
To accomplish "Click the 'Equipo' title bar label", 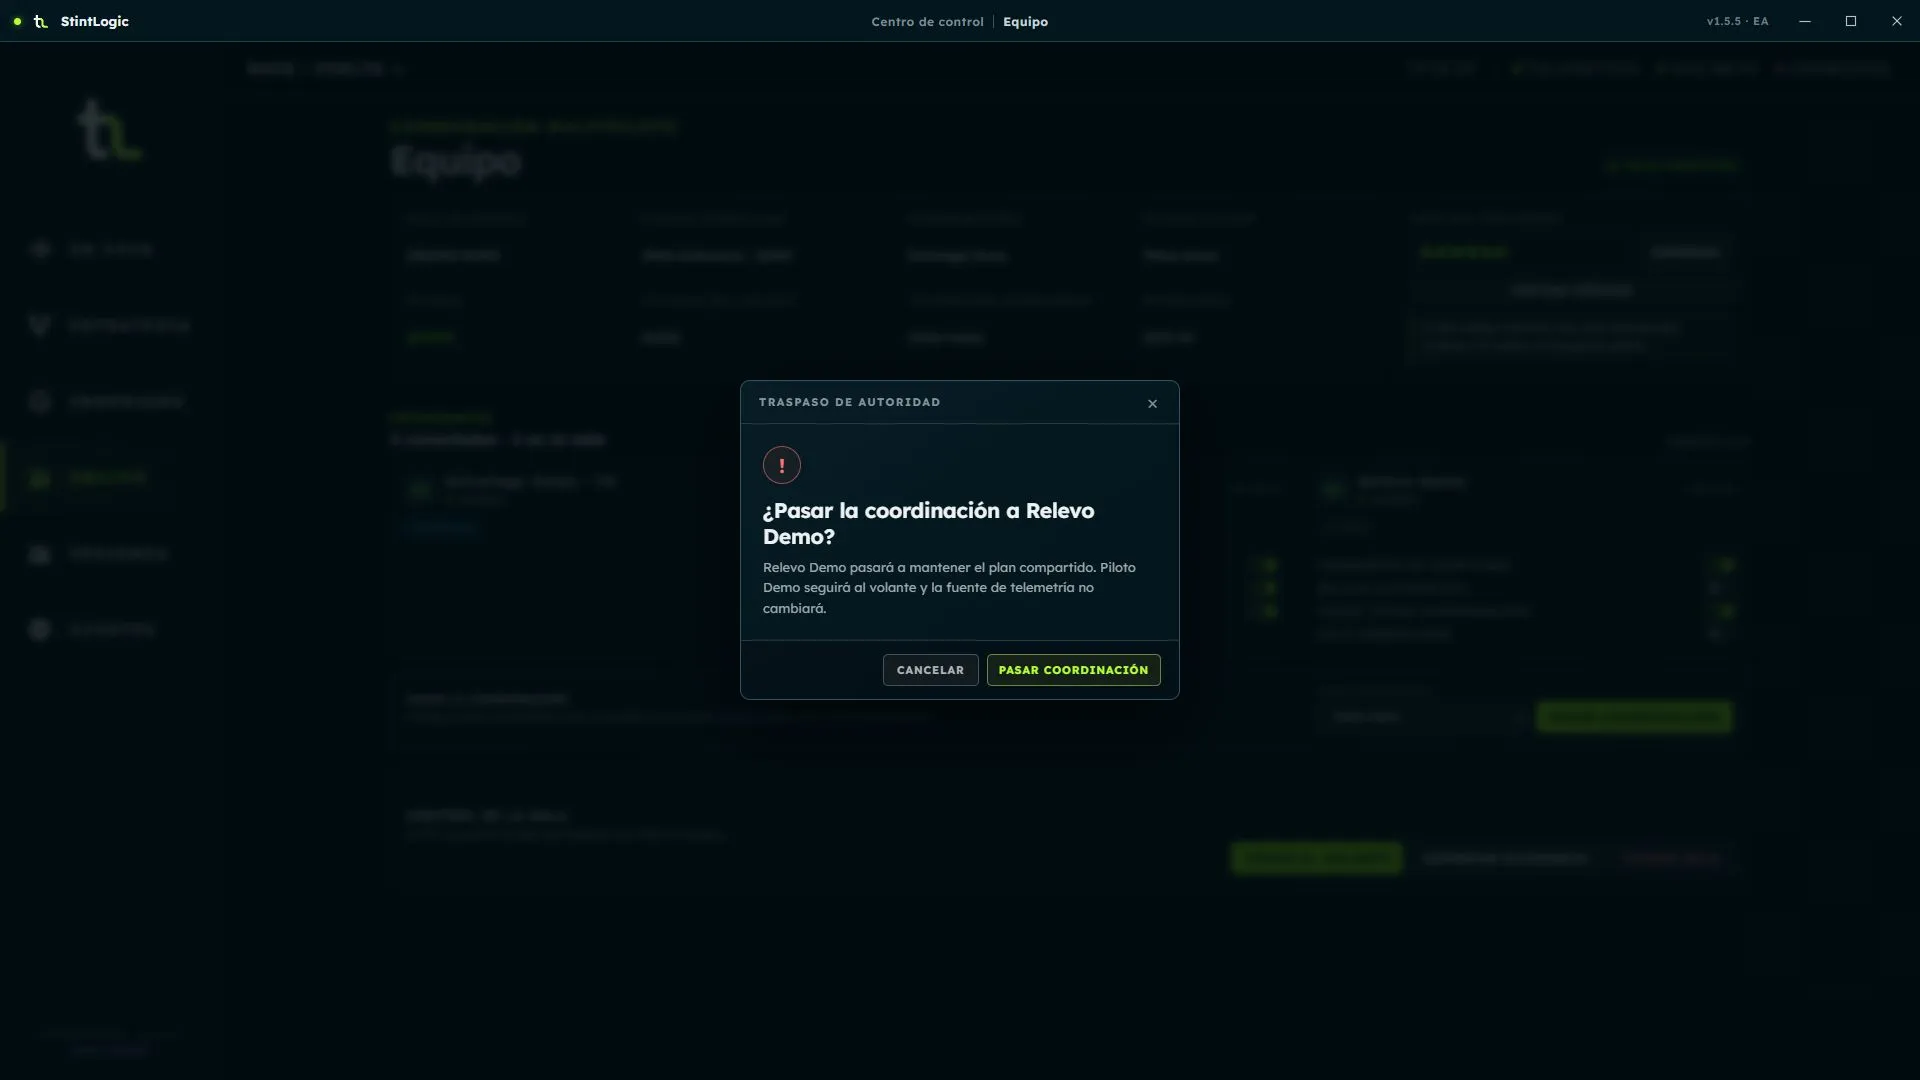I will 1025,21.
